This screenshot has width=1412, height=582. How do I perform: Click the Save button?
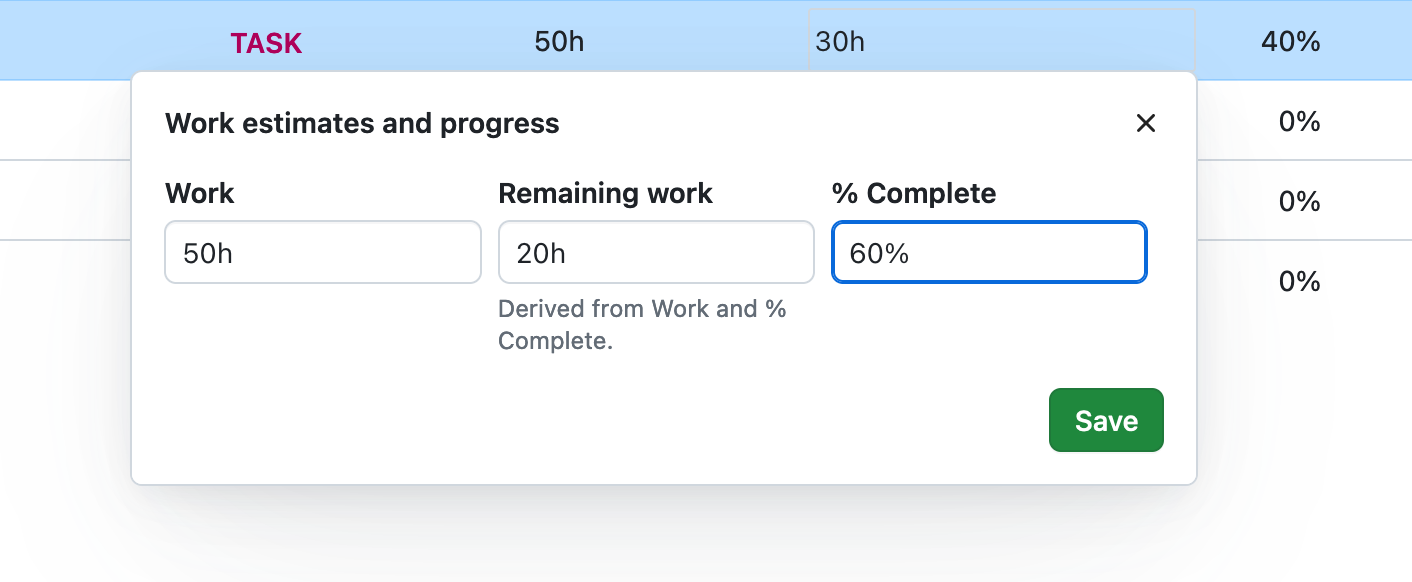tap(1106, 420)
